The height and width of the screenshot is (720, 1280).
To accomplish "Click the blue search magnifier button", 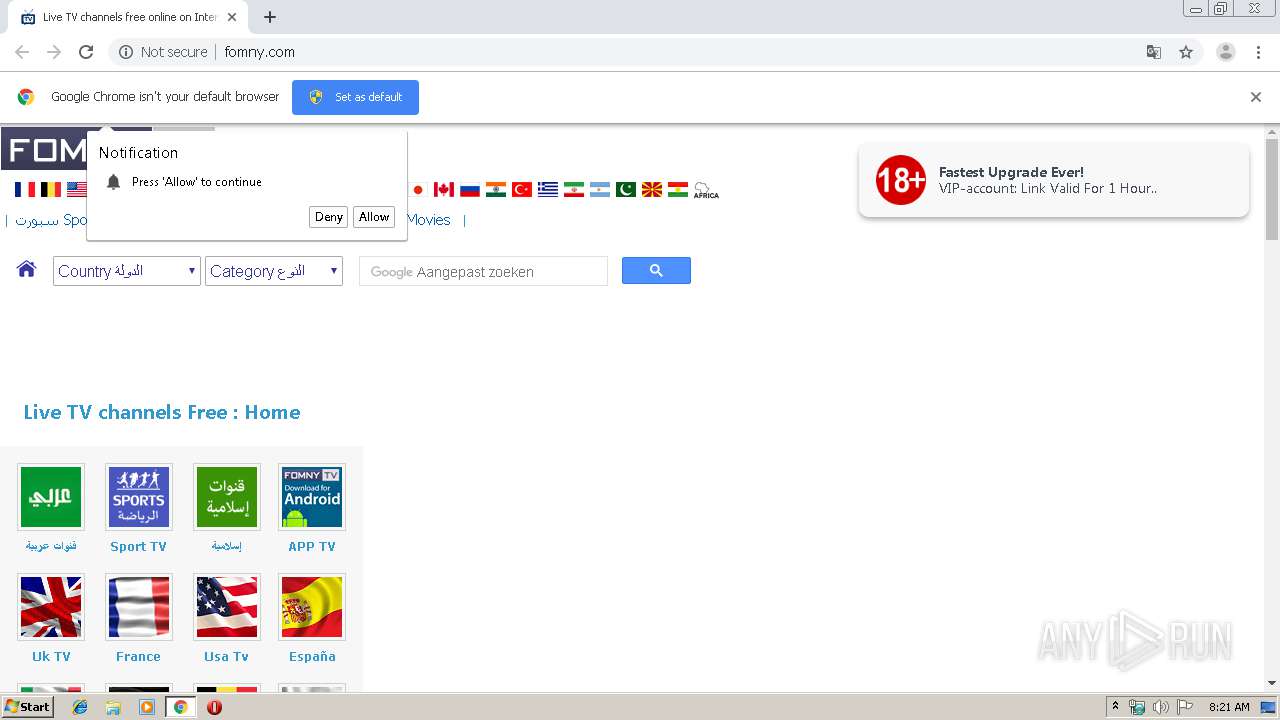I will tap(656, 271).
